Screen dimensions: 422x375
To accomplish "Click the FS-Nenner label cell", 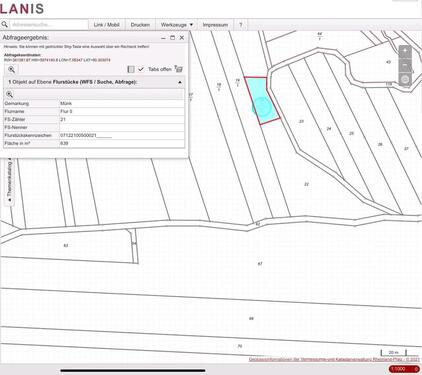I will [31, 127].
